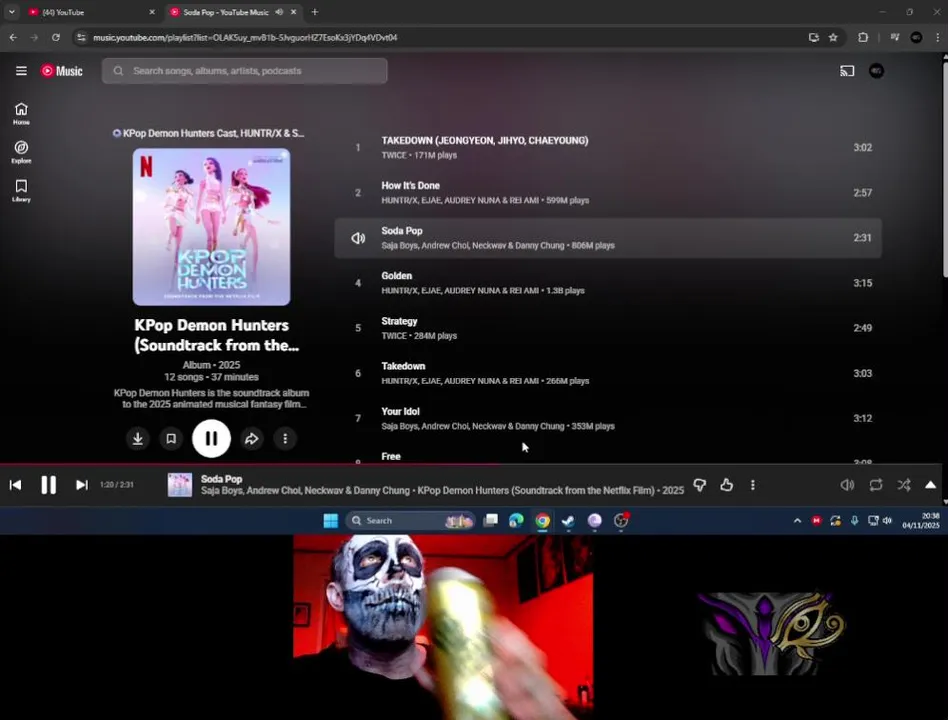Save album to library bookmark icon
948x720 pixels.
click(171, 438)
